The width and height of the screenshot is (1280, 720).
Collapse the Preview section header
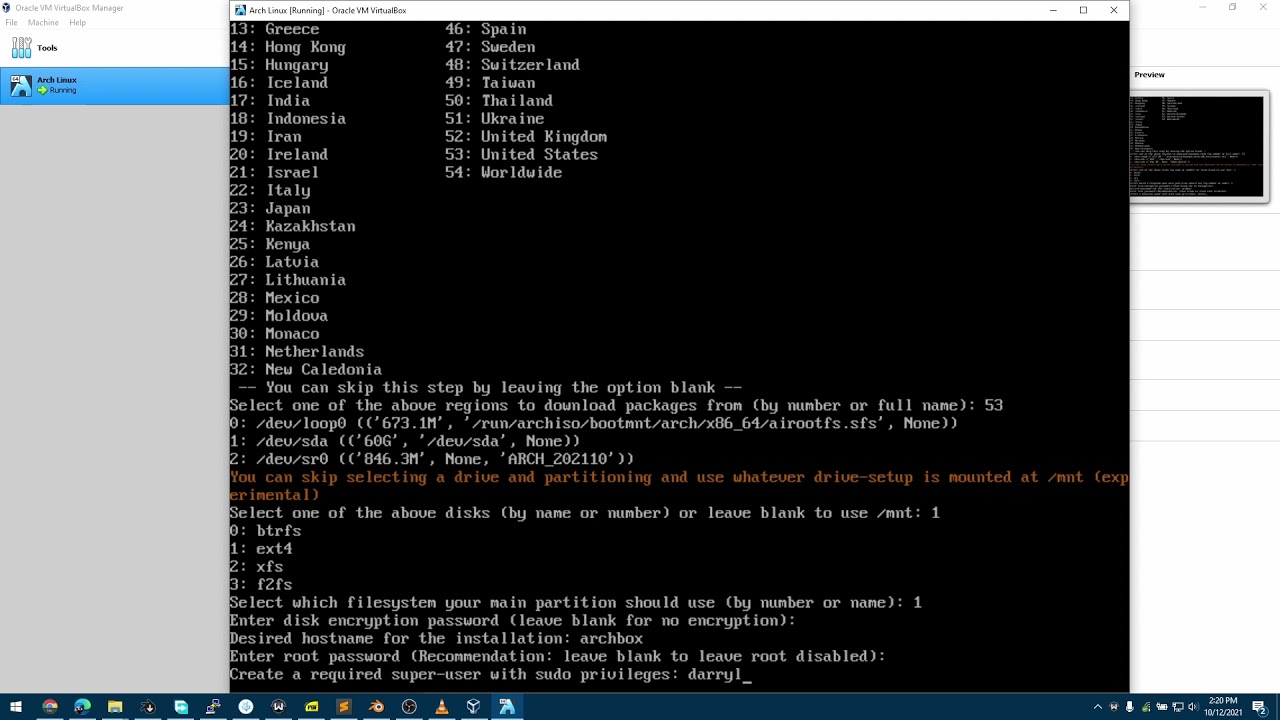point(1149,75)
